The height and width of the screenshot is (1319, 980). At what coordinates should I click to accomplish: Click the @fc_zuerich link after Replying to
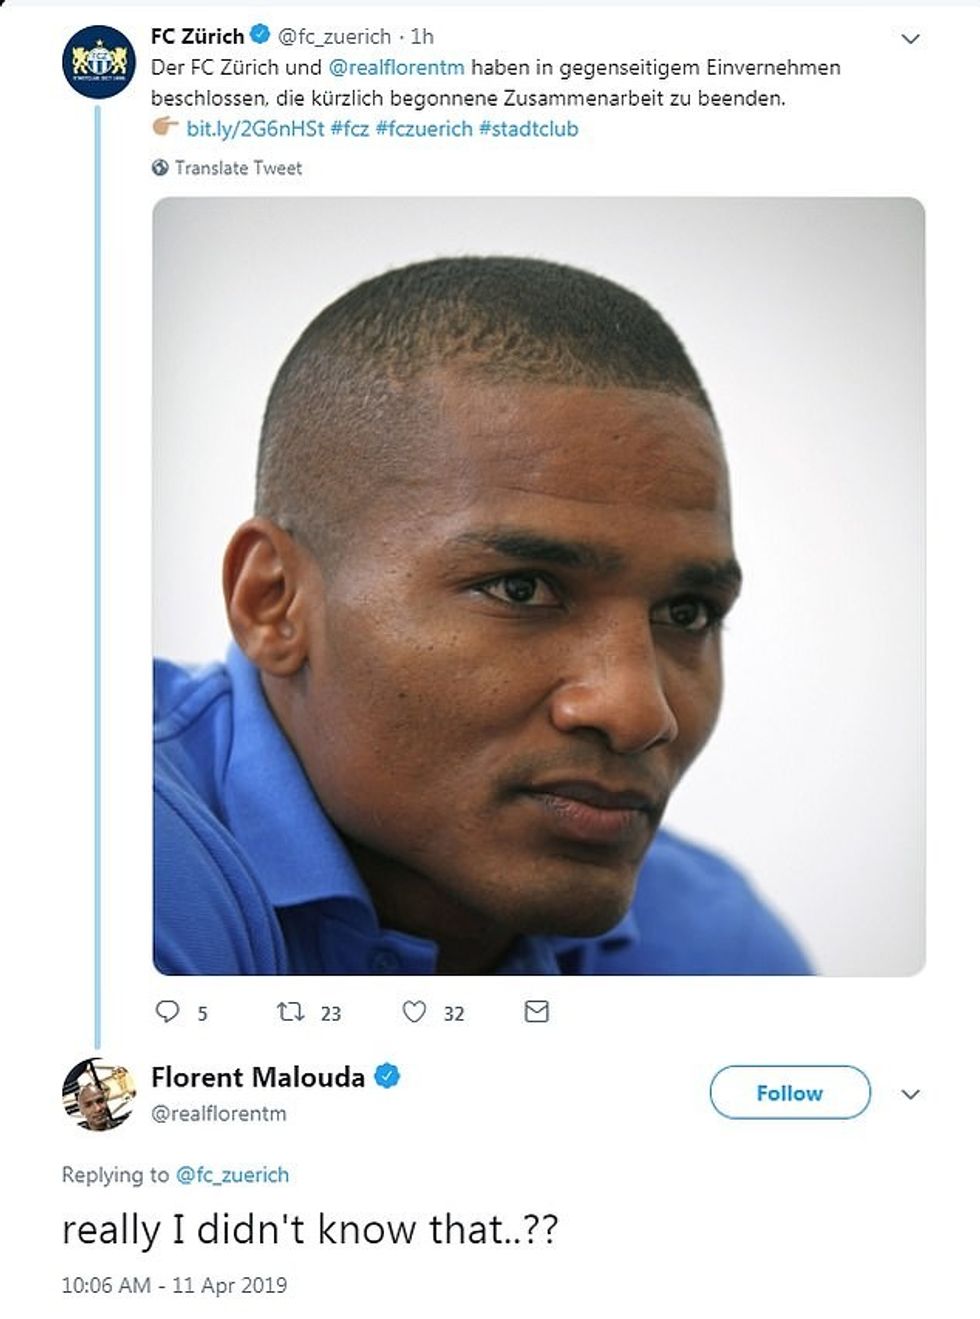point(232,1175)
